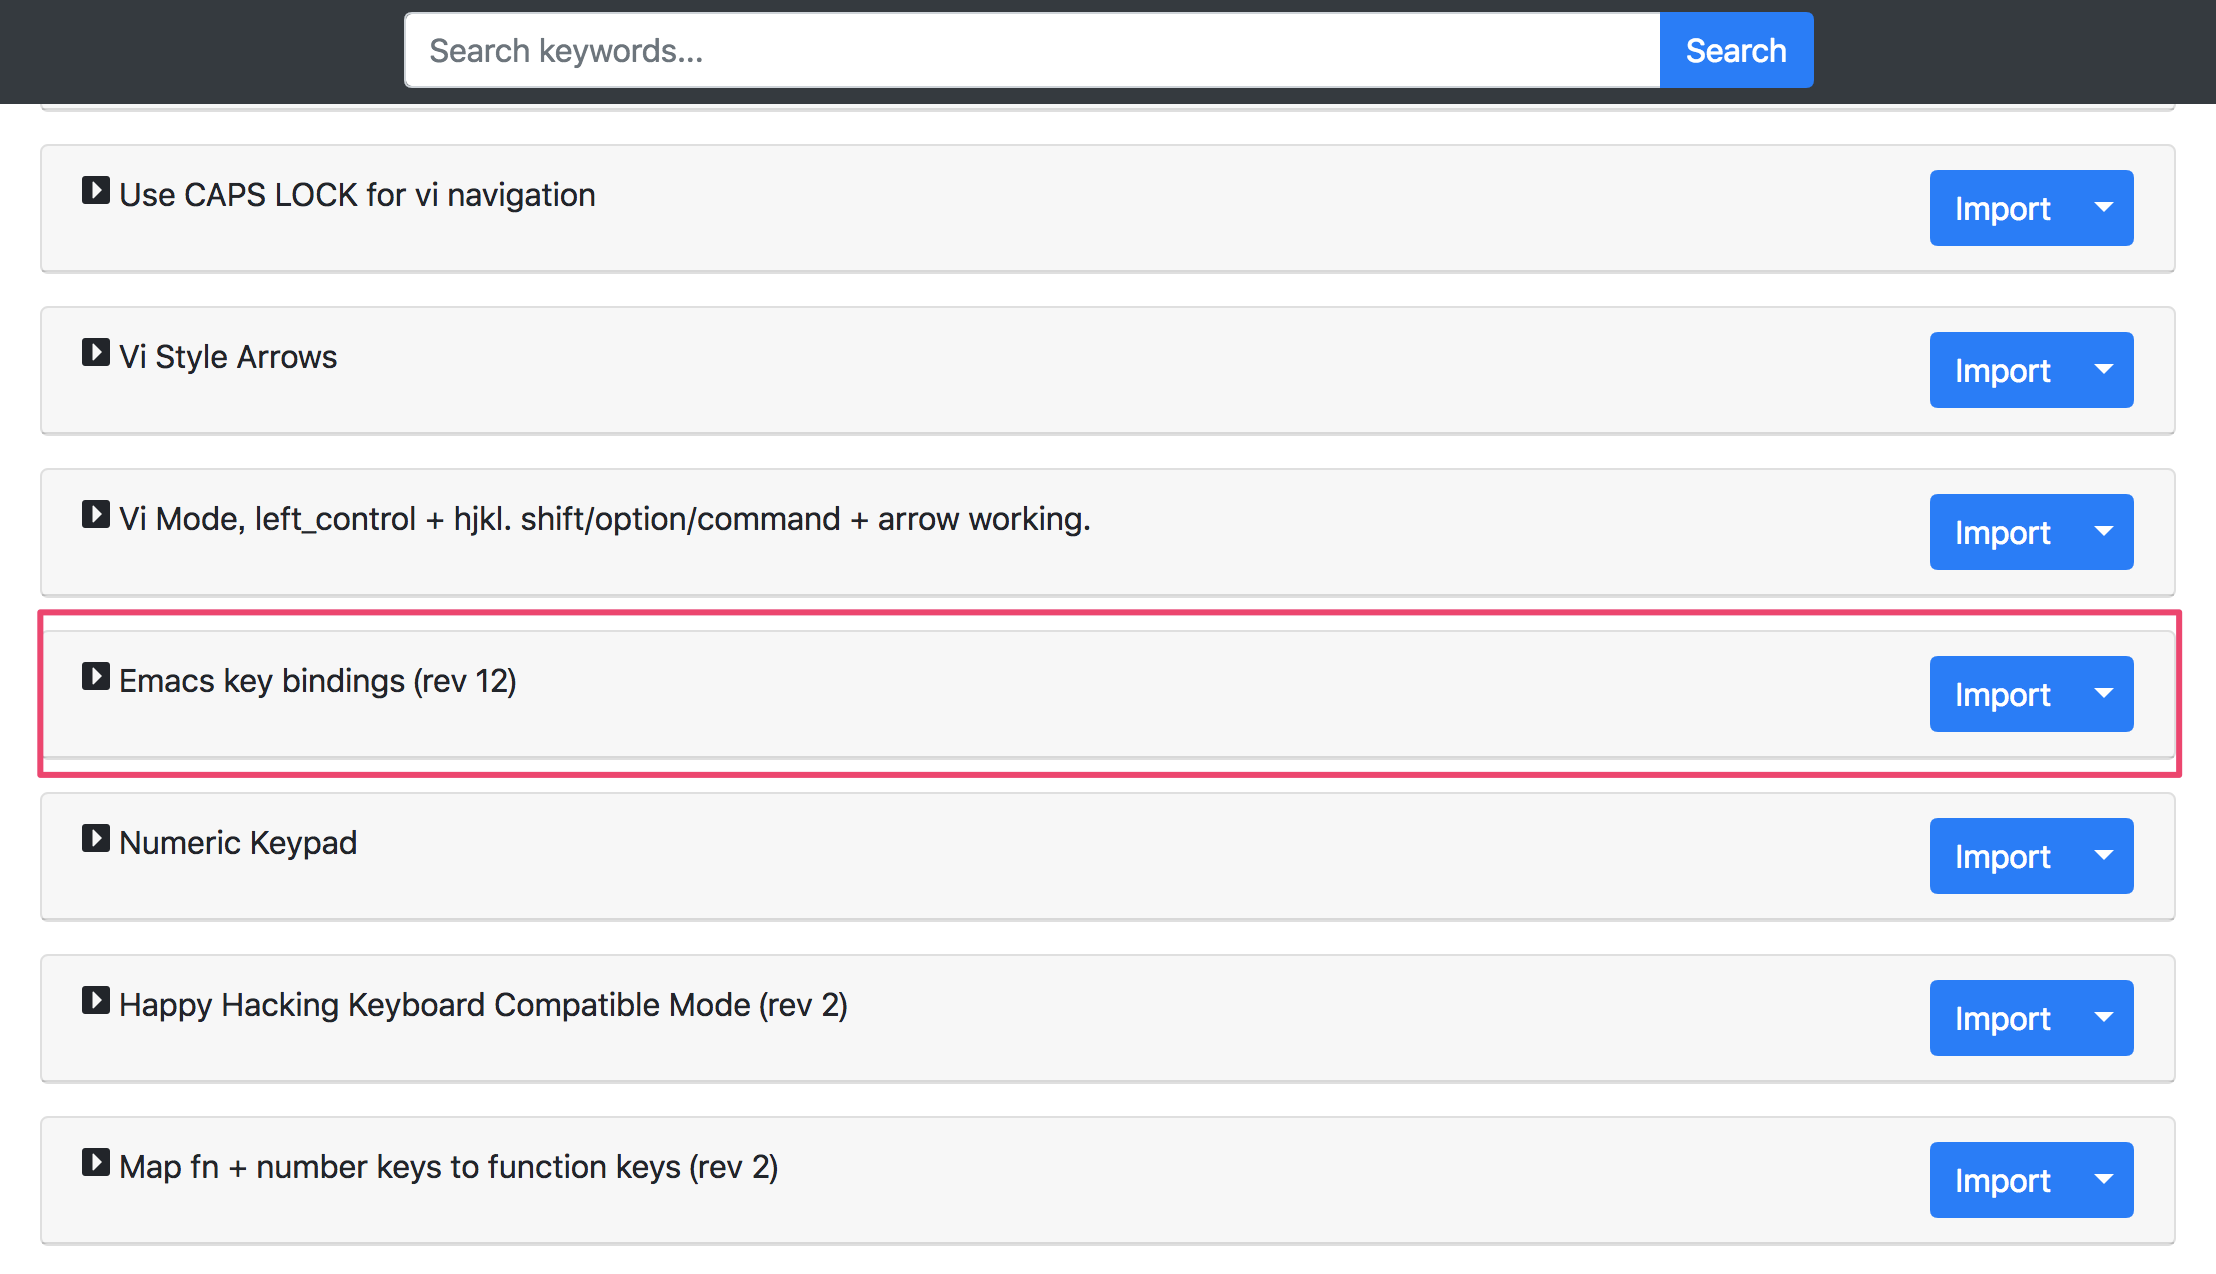This screenshot has height=1274, width=2216.
Task: Import the Numeric Keypad rule
Action: coord(2002,856)
